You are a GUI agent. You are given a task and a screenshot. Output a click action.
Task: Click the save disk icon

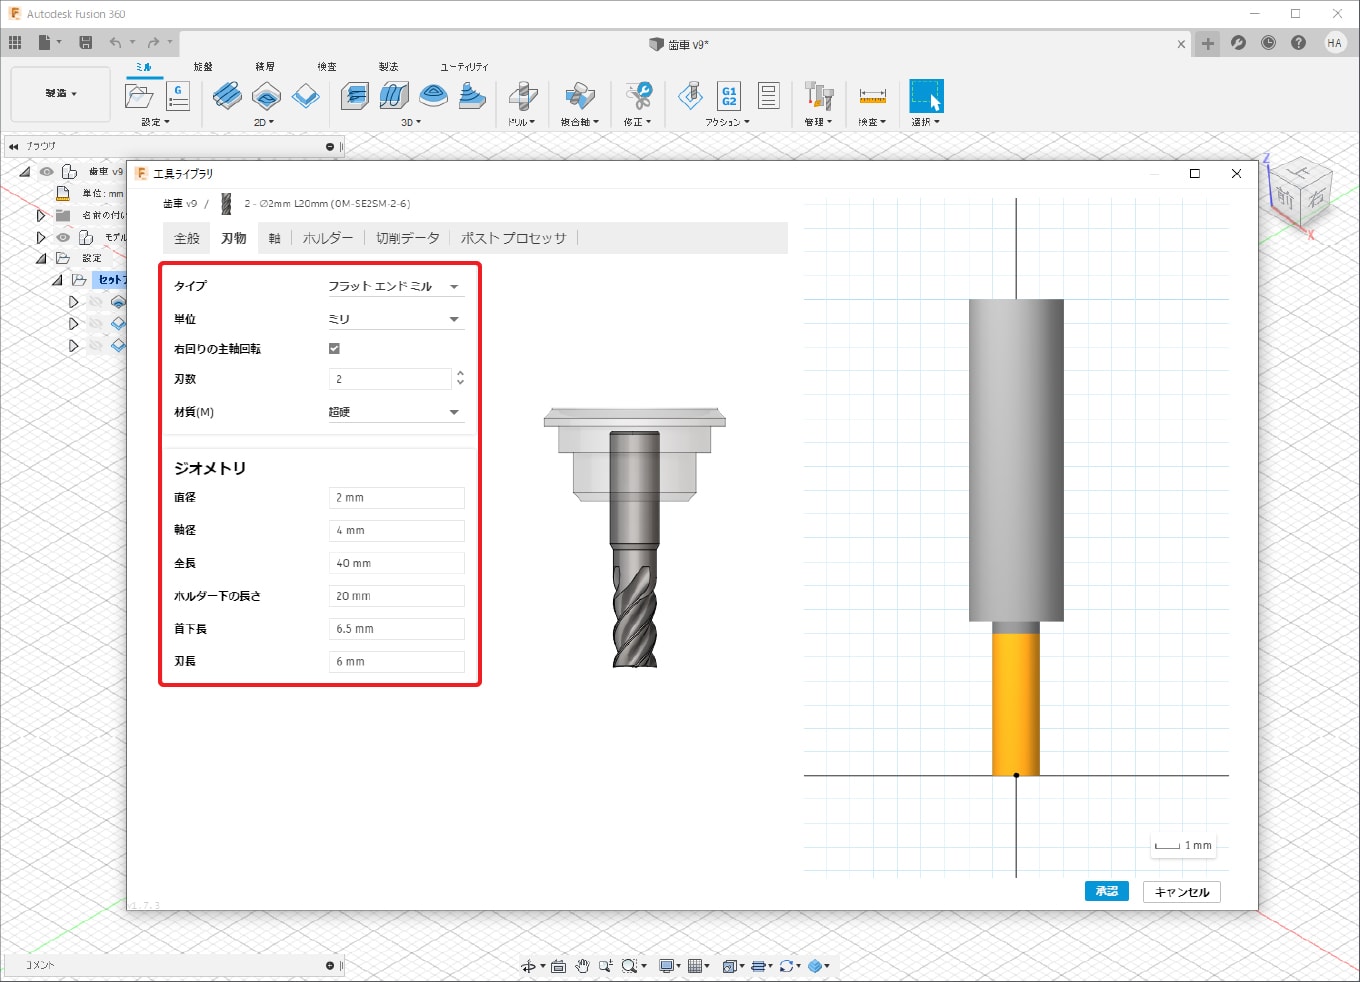(x=86, y=43)
